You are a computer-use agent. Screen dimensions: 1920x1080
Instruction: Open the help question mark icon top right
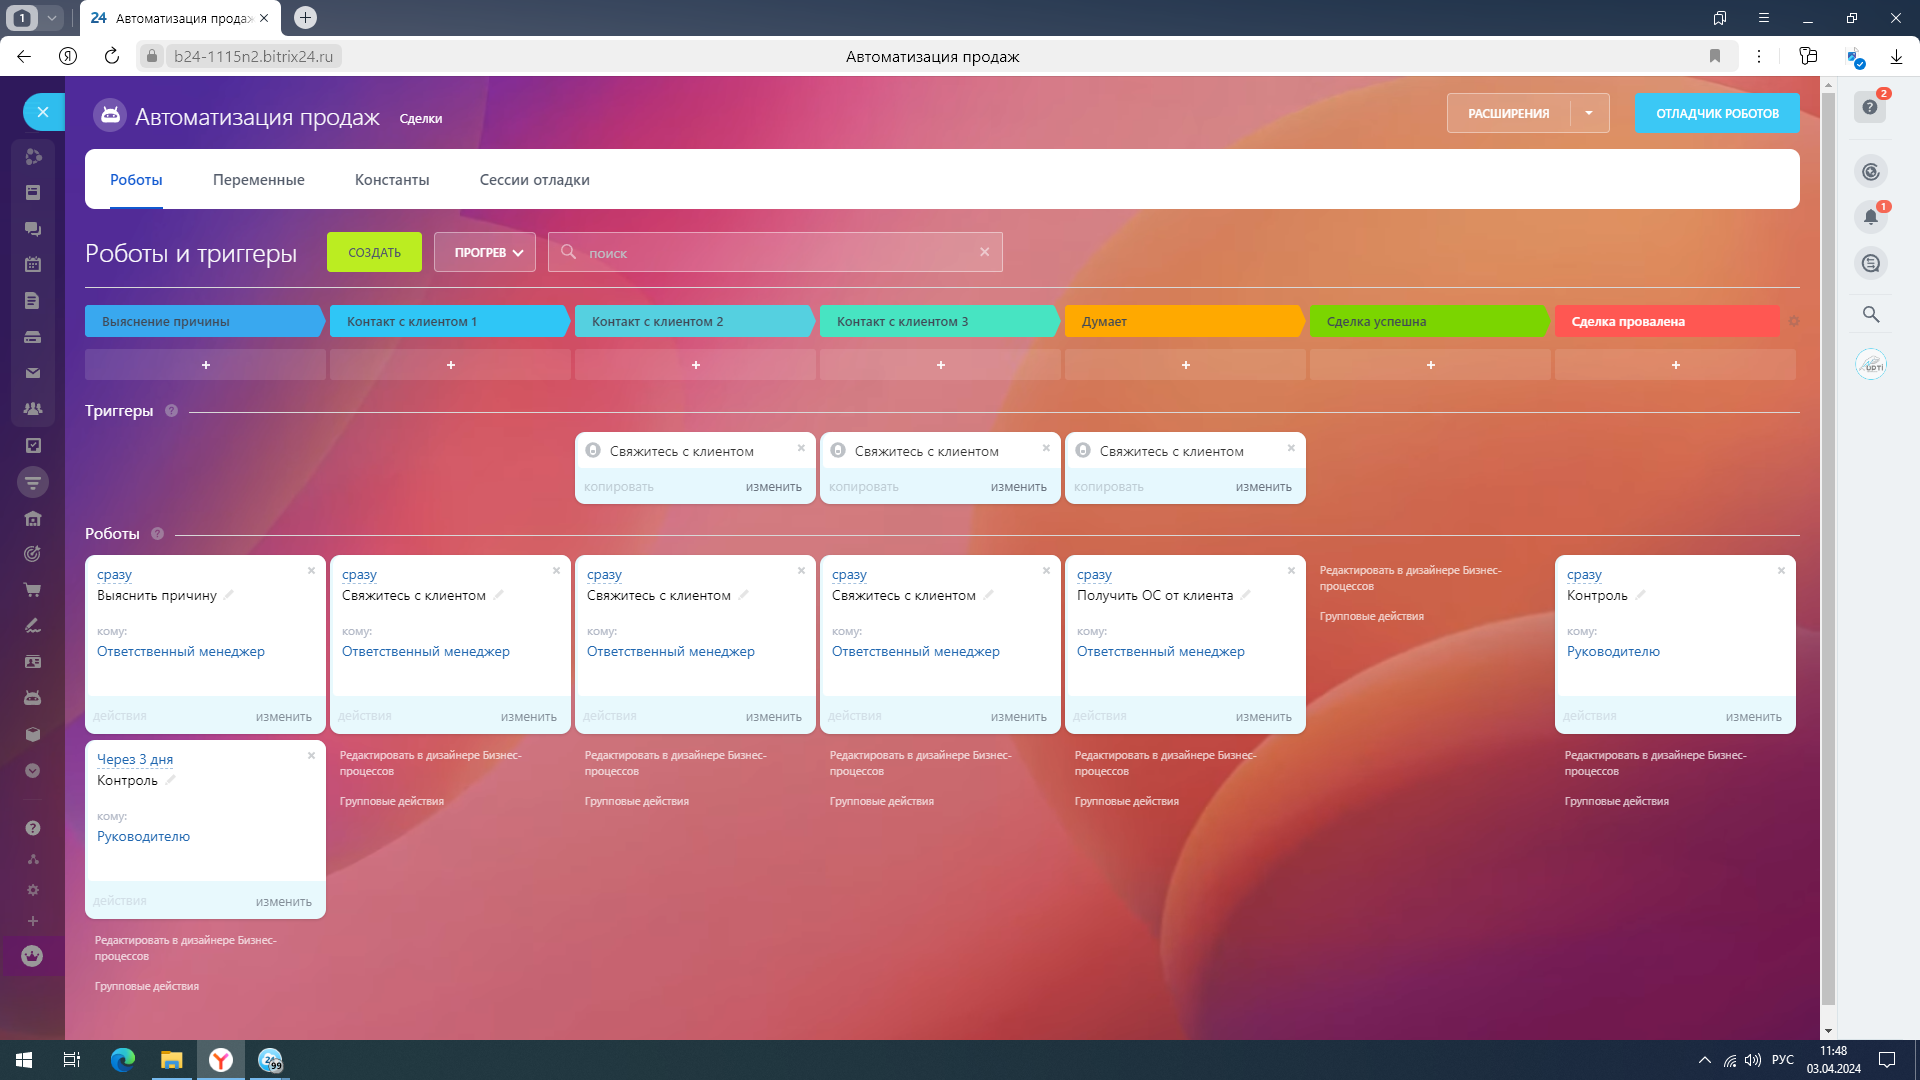pyautogui.click(x=1870, y=107)
